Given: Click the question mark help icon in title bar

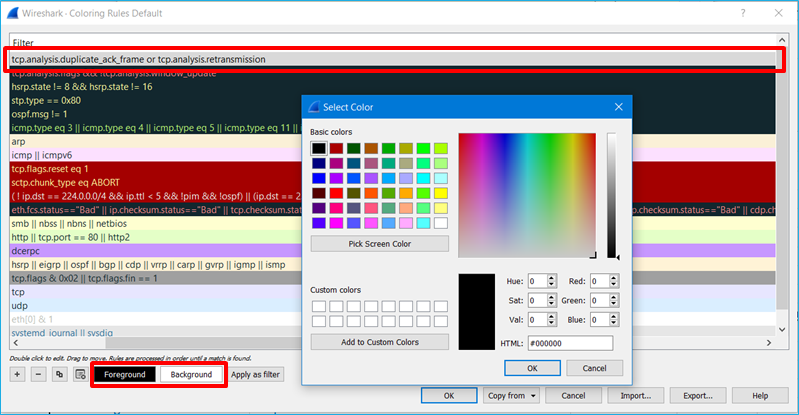Looking at the screenshot, I should 743,13.
